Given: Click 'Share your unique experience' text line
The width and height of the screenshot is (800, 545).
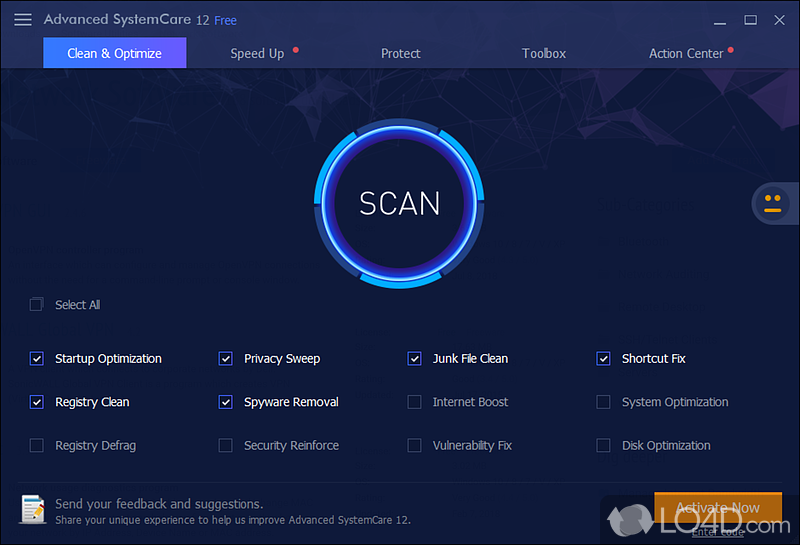Looking at the screenshot, I should 233,521.
